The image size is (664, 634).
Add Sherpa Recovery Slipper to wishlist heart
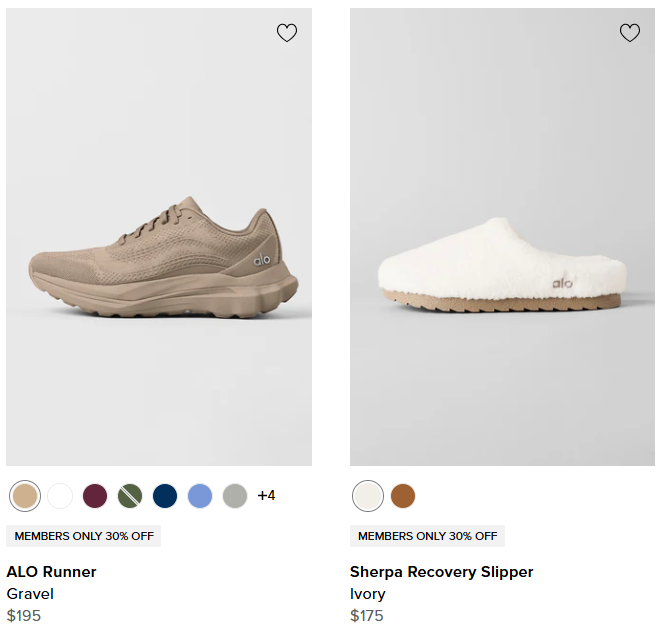630,33
